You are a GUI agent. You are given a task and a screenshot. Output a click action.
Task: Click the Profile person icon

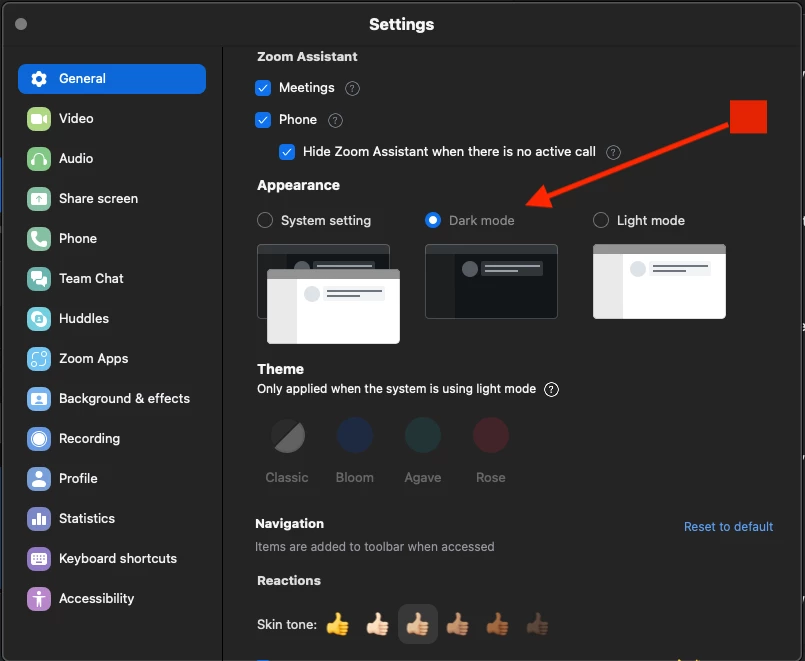click(39, 479)
